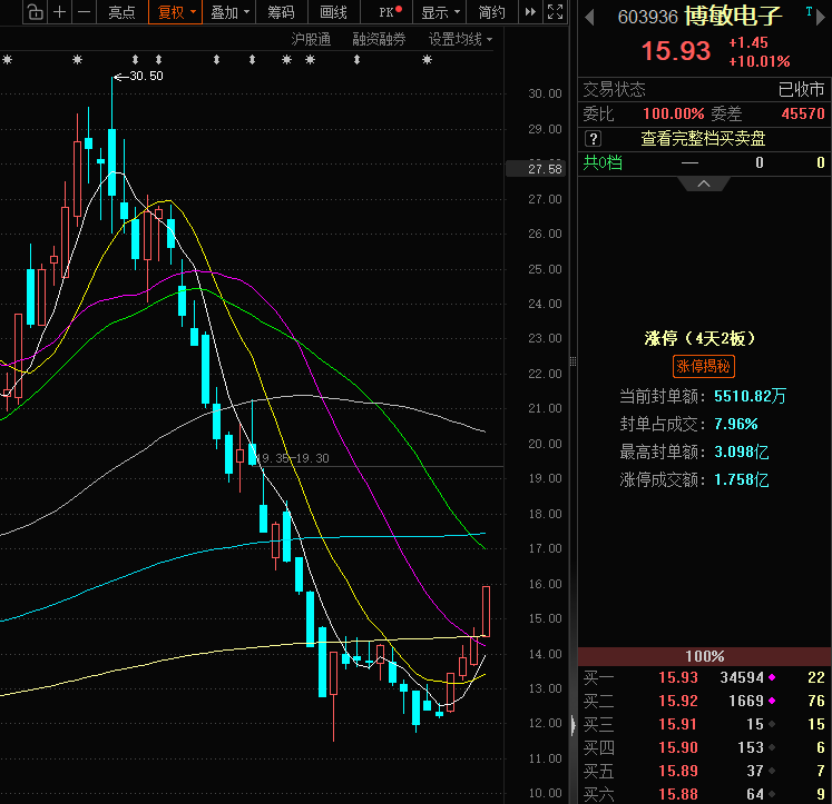Zoom in the chart with the plus icon
Screen dimensions: 832x804
click(60, 12)
